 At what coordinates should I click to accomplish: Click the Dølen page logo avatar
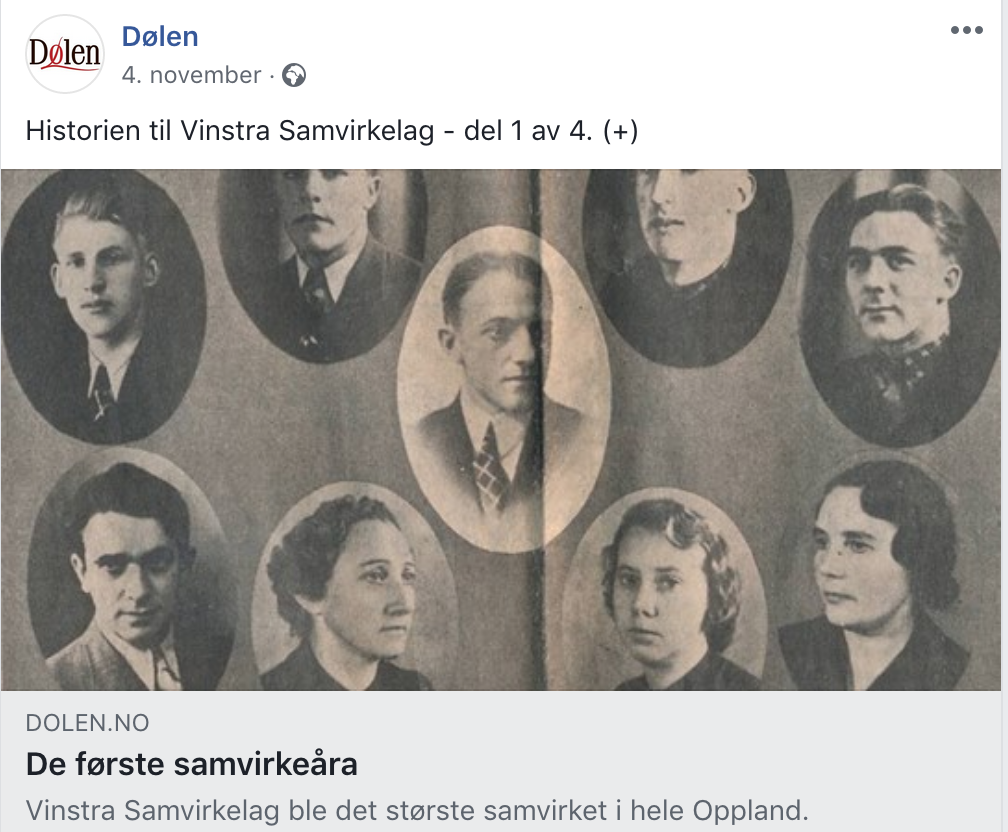click(x=64, y=55)
